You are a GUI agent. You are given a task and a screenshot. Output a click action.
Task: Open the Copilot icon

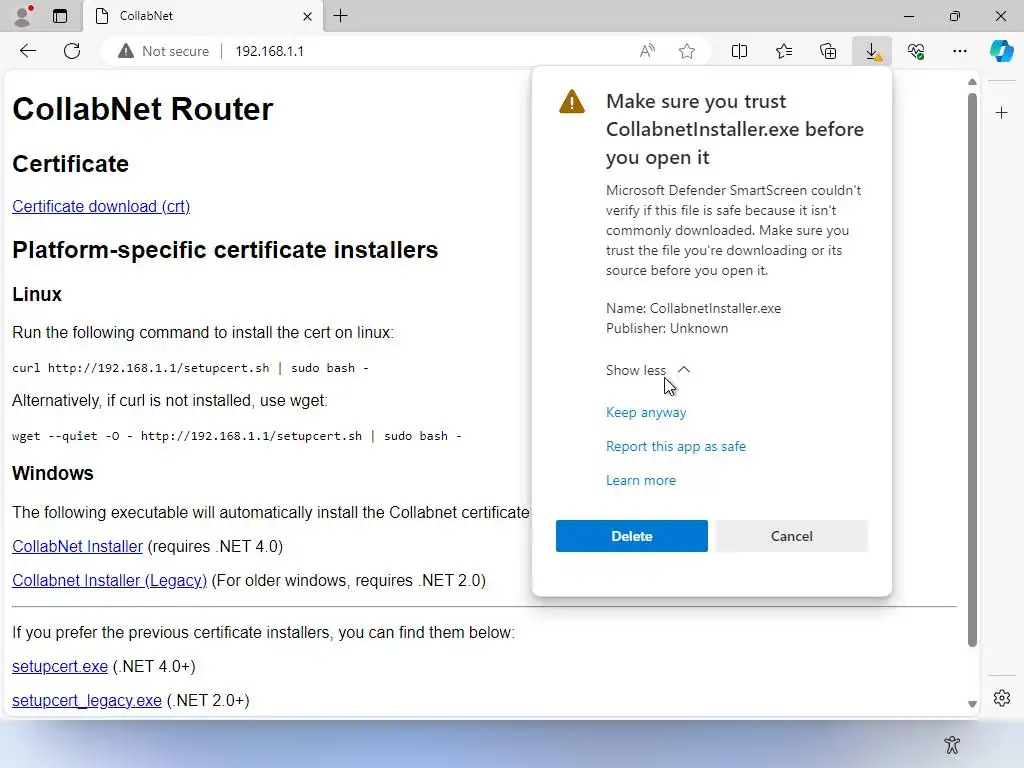[1001, 51]
